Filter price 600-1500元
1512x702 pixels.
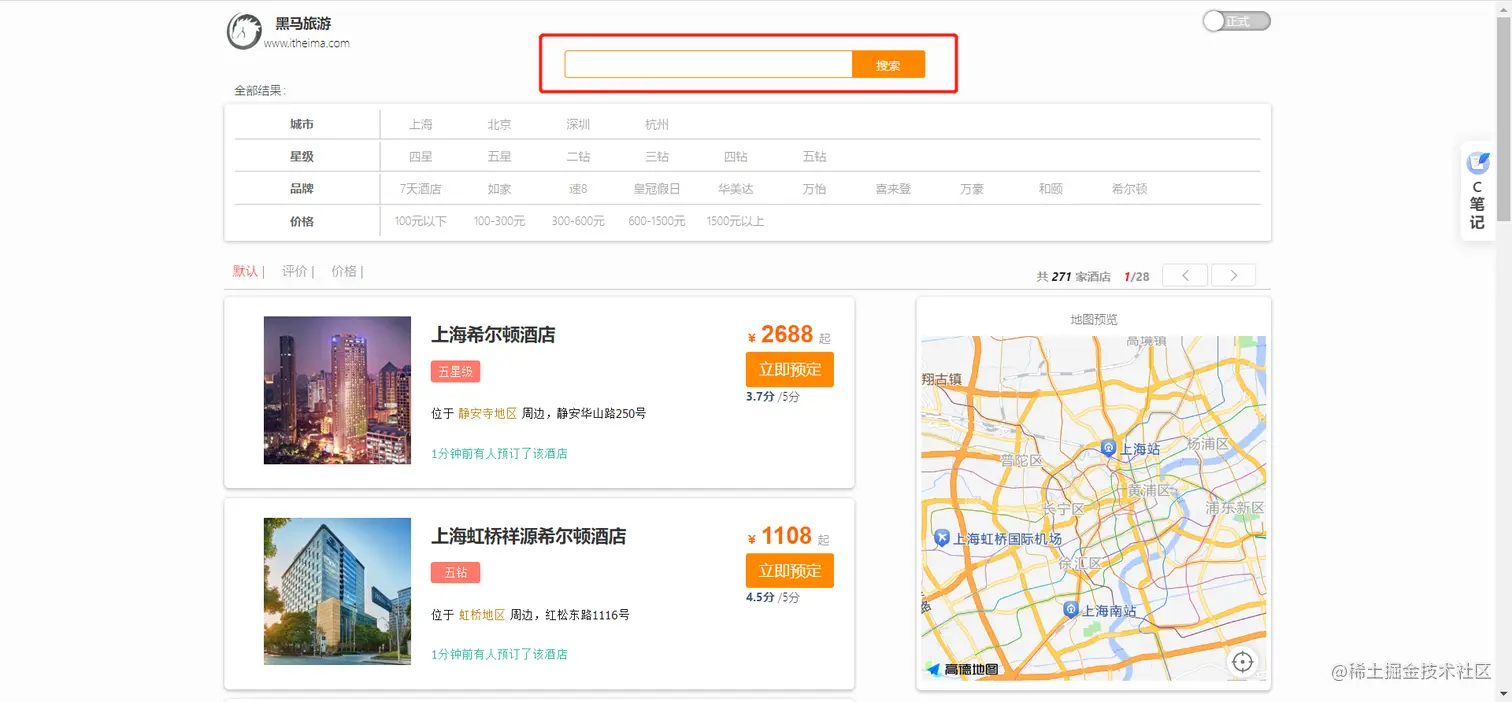[657, 221]
